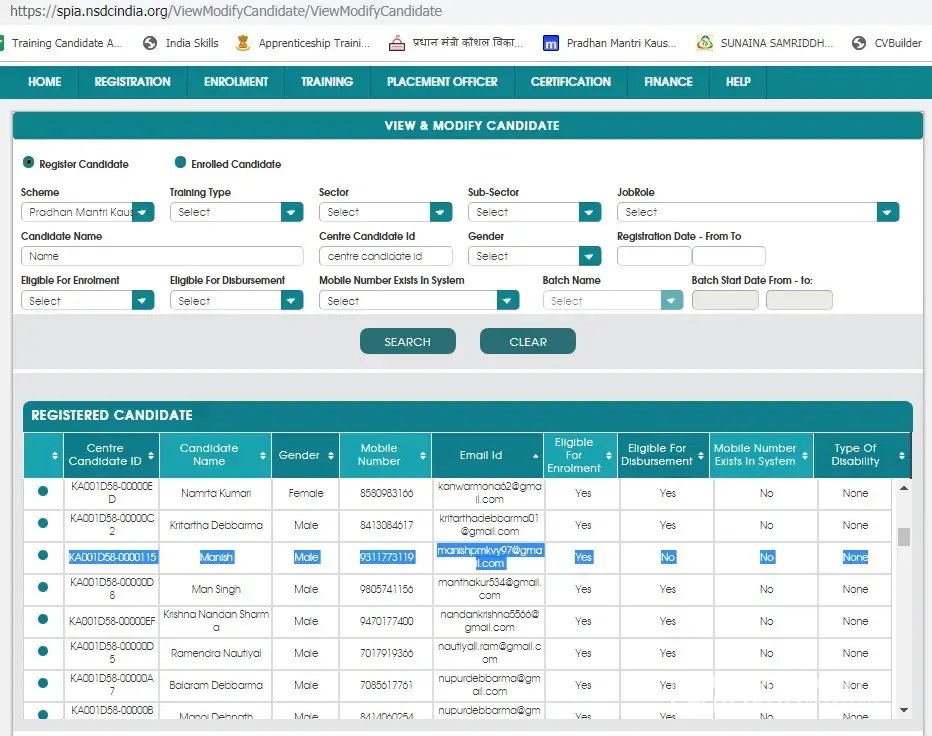Sort by Type Of Disability column arrows

(x=902, y=456)
